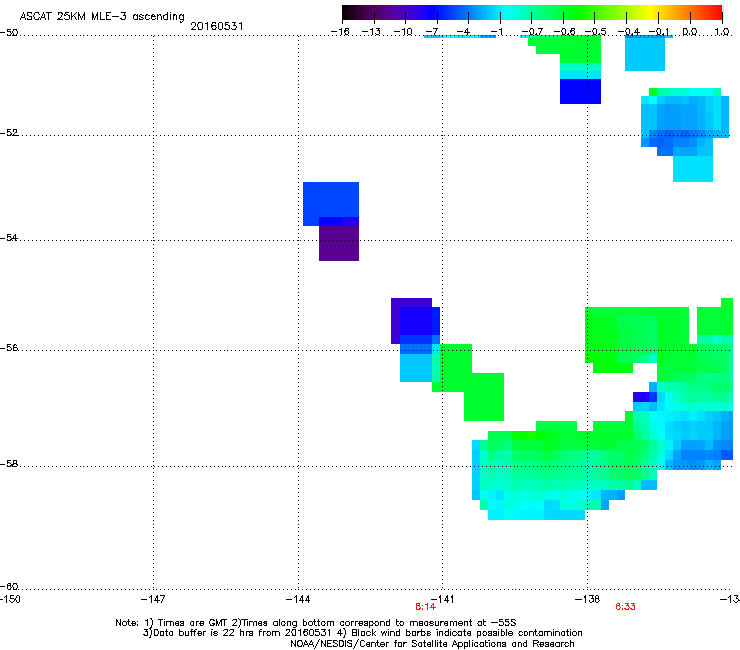Image resolution: width=740 pixels, height=650 pixels.
Task: Click the longitude axis label '-138'
Action: [588, 599]
